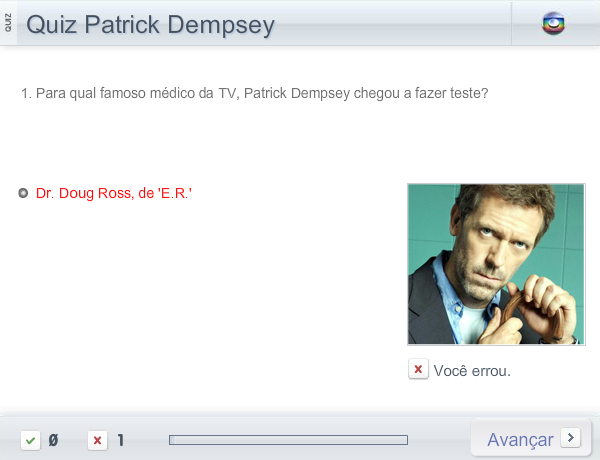Screen dimensions: 600x460
Task: Open the man with cane photo
Action: pos(496,264)
